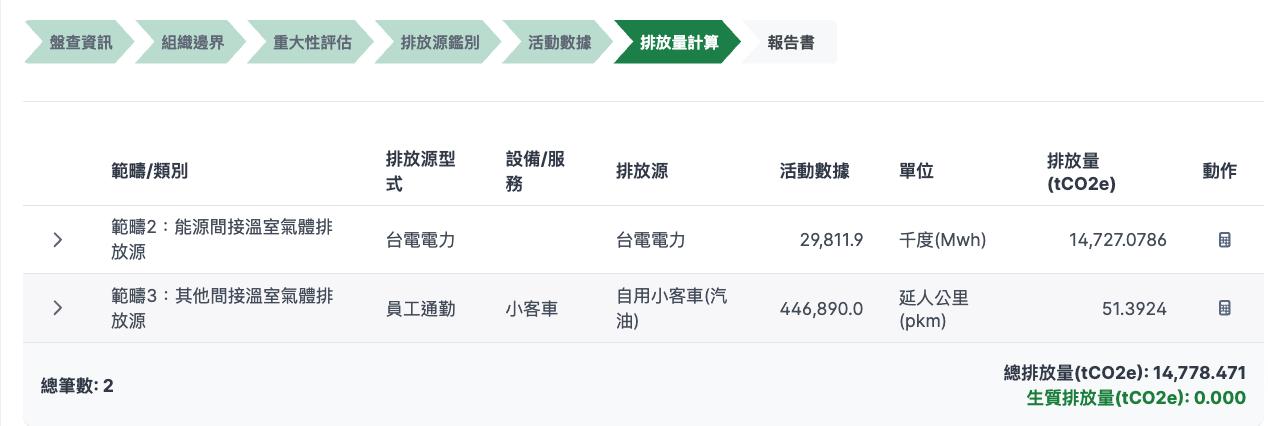The height and width of the screenshot is (426, 1268).
Task: Click the 排放源型式 column header
Action: click(x=421, y=171)
